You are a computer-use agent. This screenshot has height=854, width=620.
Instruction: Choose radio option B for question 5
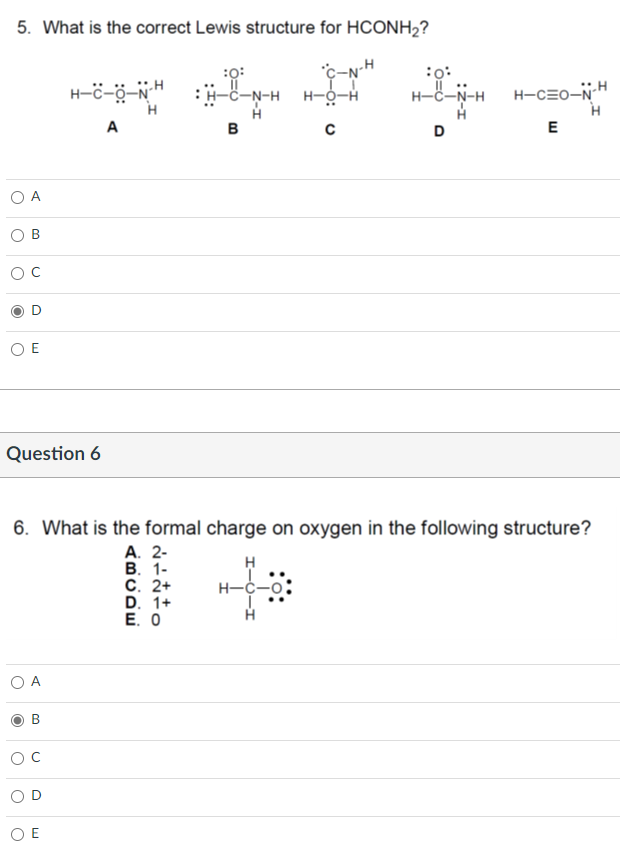click(x=17, y=235)
